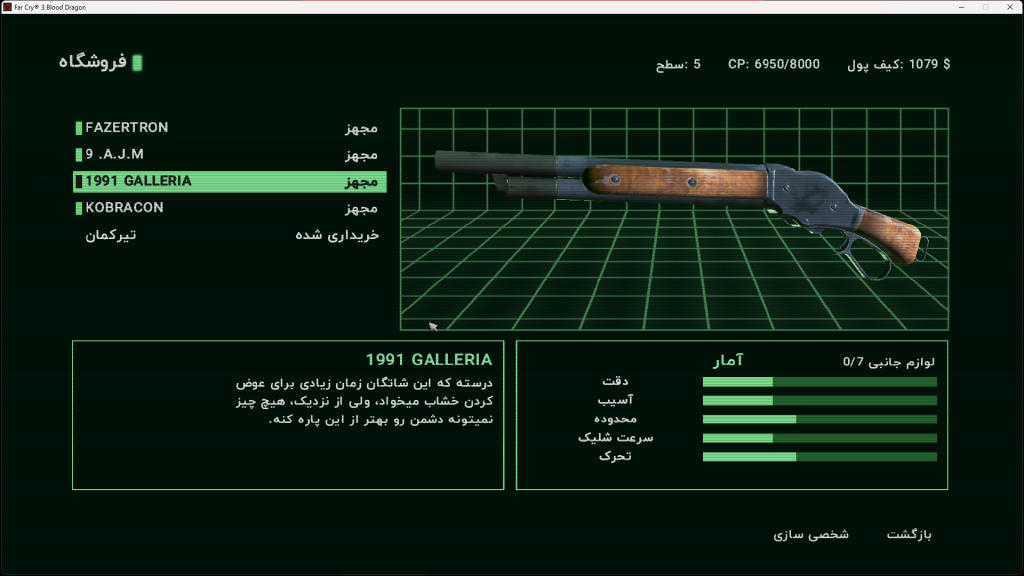Viewport: 1024px width, 576px height.
Task: Select the تیرکمان (bow) entry
Action: [229, 234]
